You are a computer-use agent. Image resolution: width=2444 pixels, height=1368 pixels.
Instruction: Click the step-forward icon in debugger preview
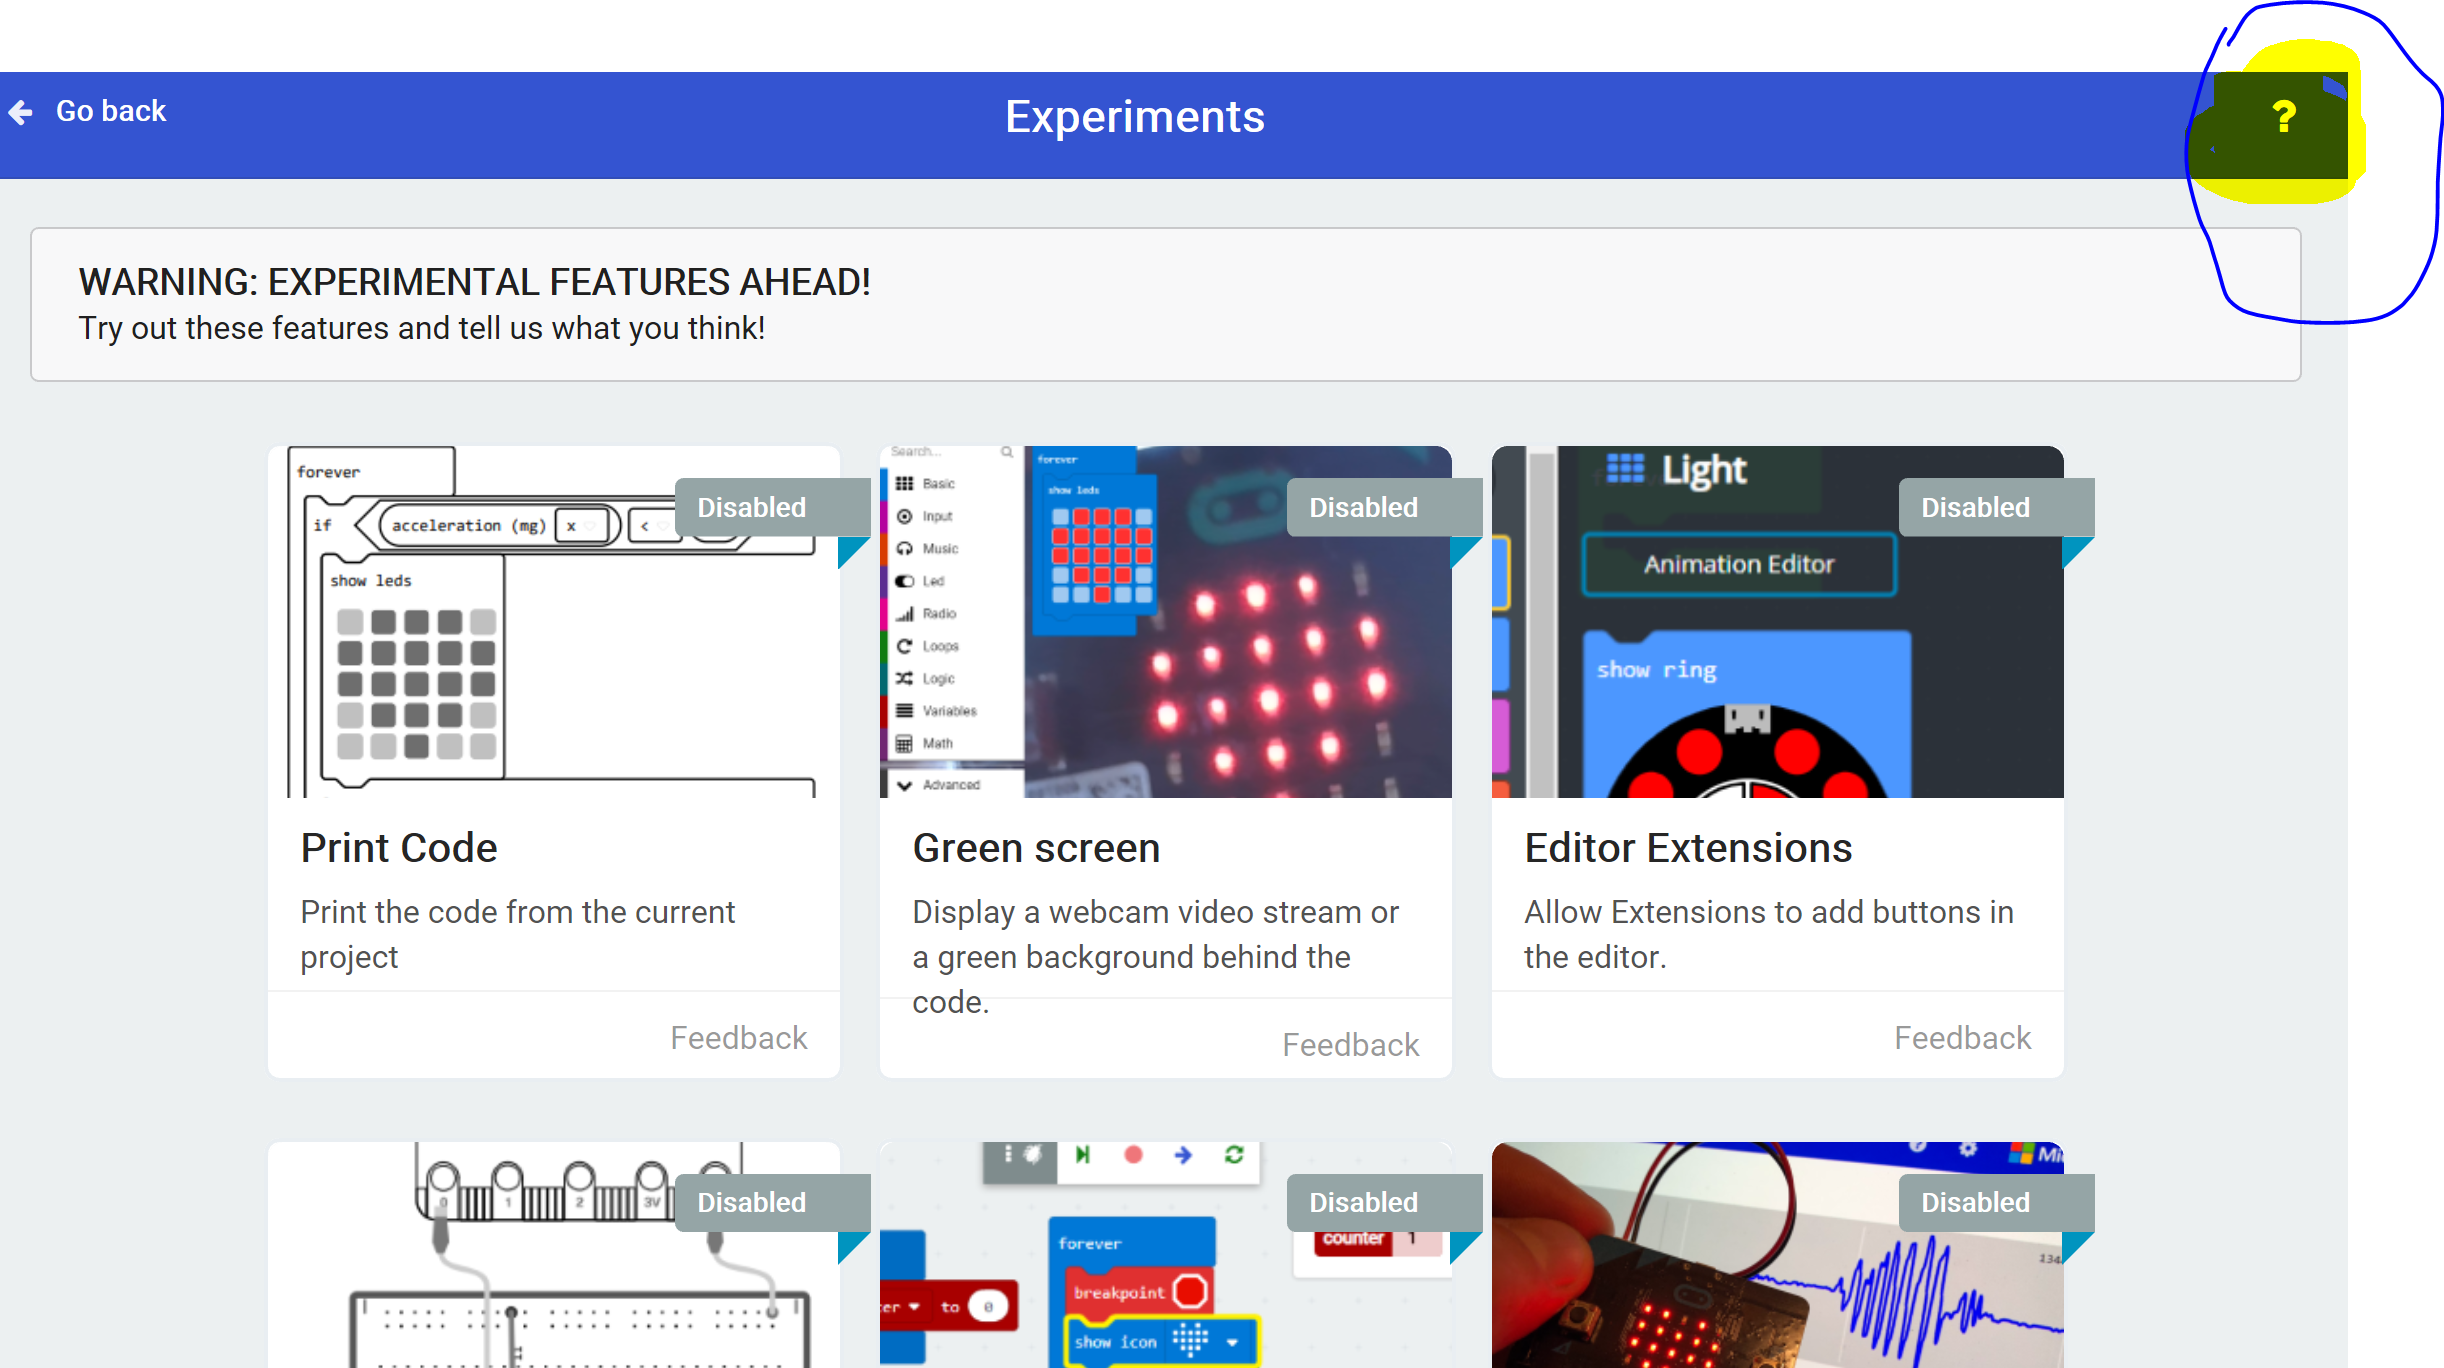(x=1082, y=1155)
